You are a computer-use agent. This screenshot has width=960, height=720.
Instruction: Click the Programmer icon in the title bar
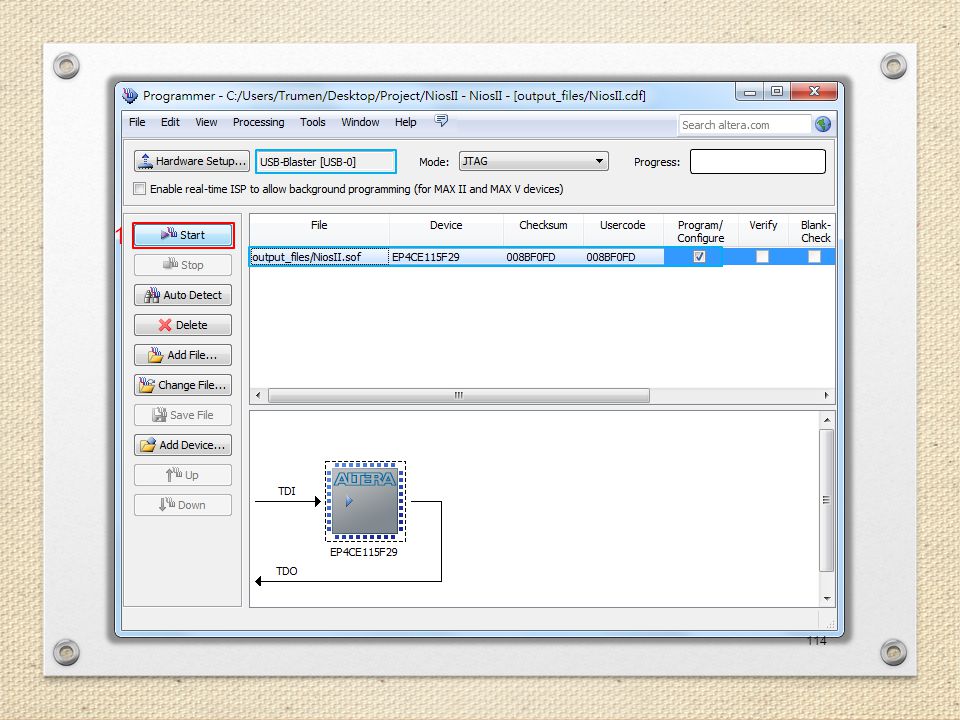pos(130,96)
